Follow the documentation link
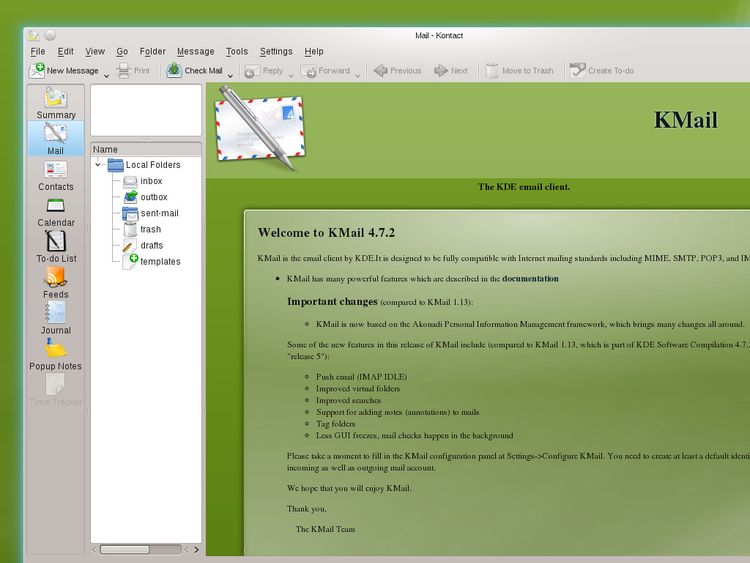 [x=530, y=279]
